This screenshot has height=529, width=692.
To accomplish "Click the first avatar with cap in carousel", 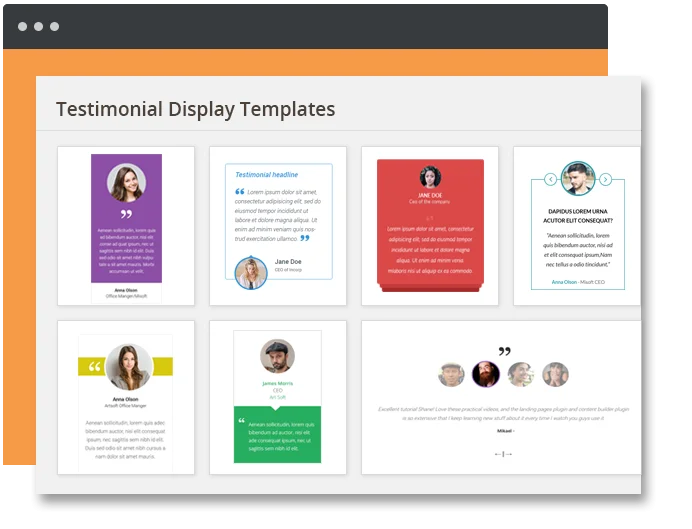I will (451, 375).
